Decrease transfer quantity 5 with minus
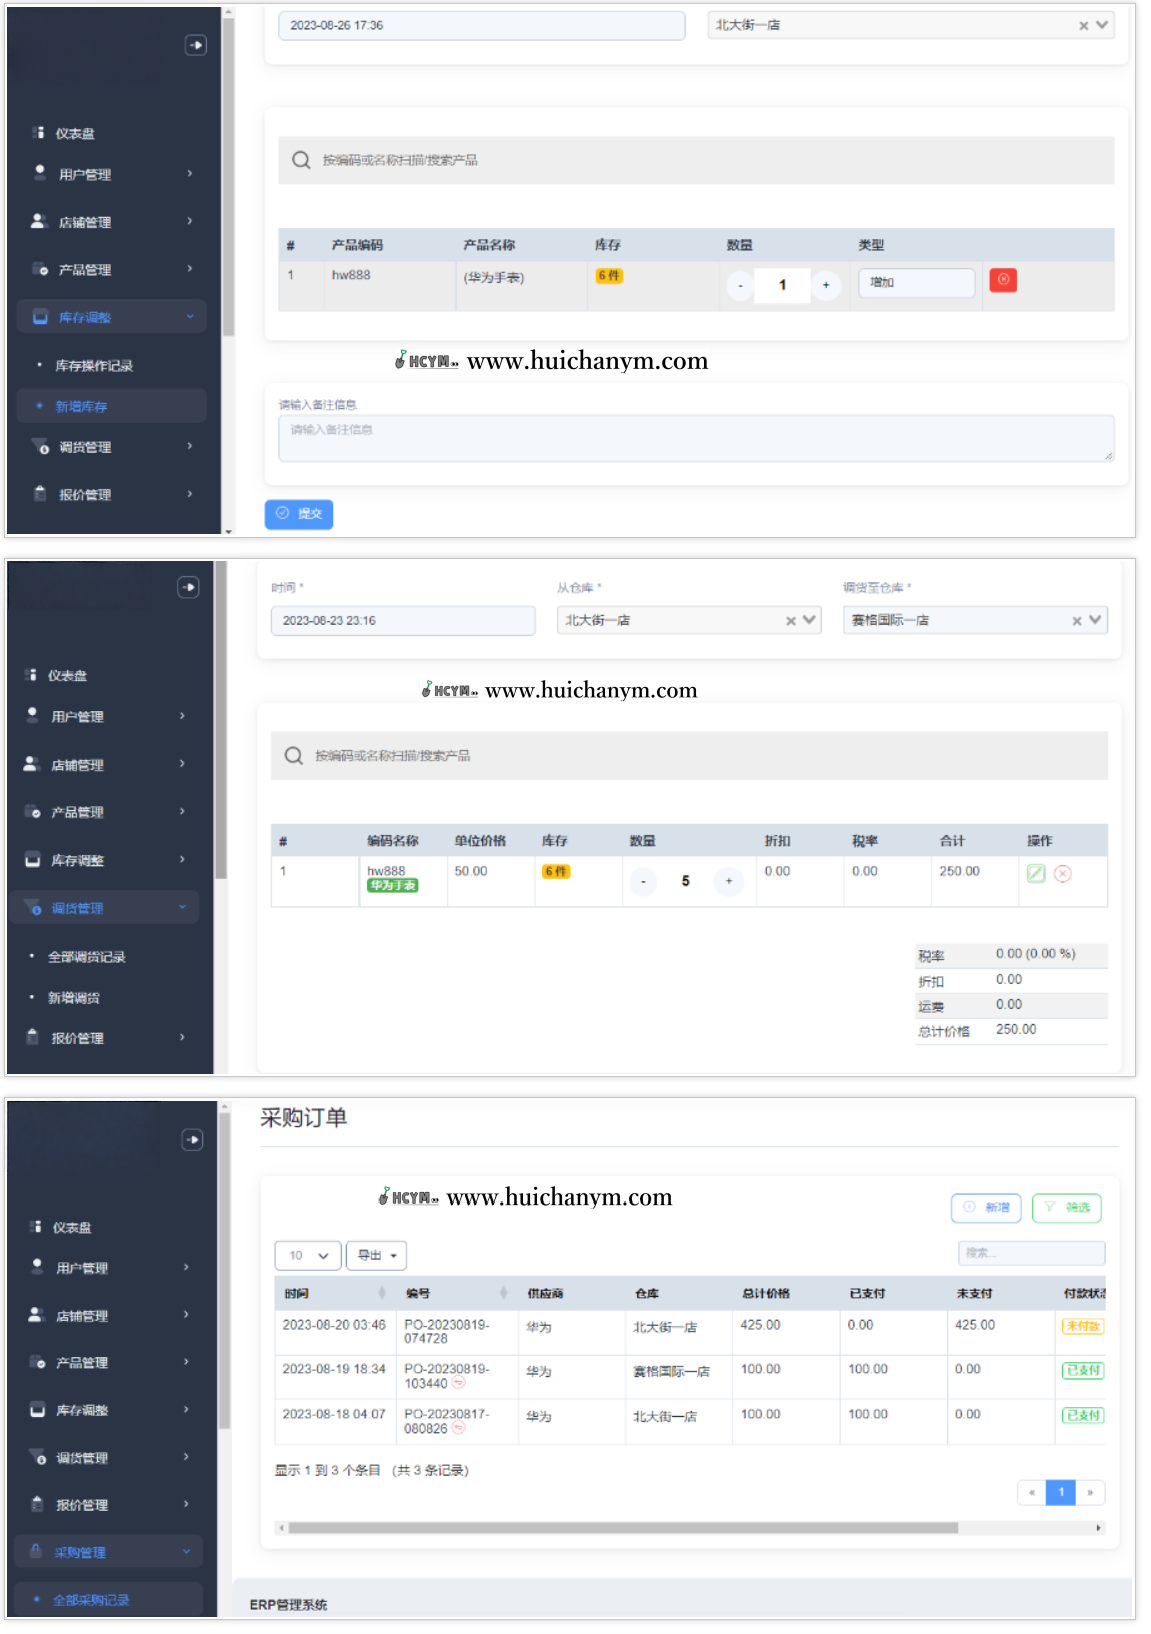This screenshot has height=1634, width=1151. (643, 881)
